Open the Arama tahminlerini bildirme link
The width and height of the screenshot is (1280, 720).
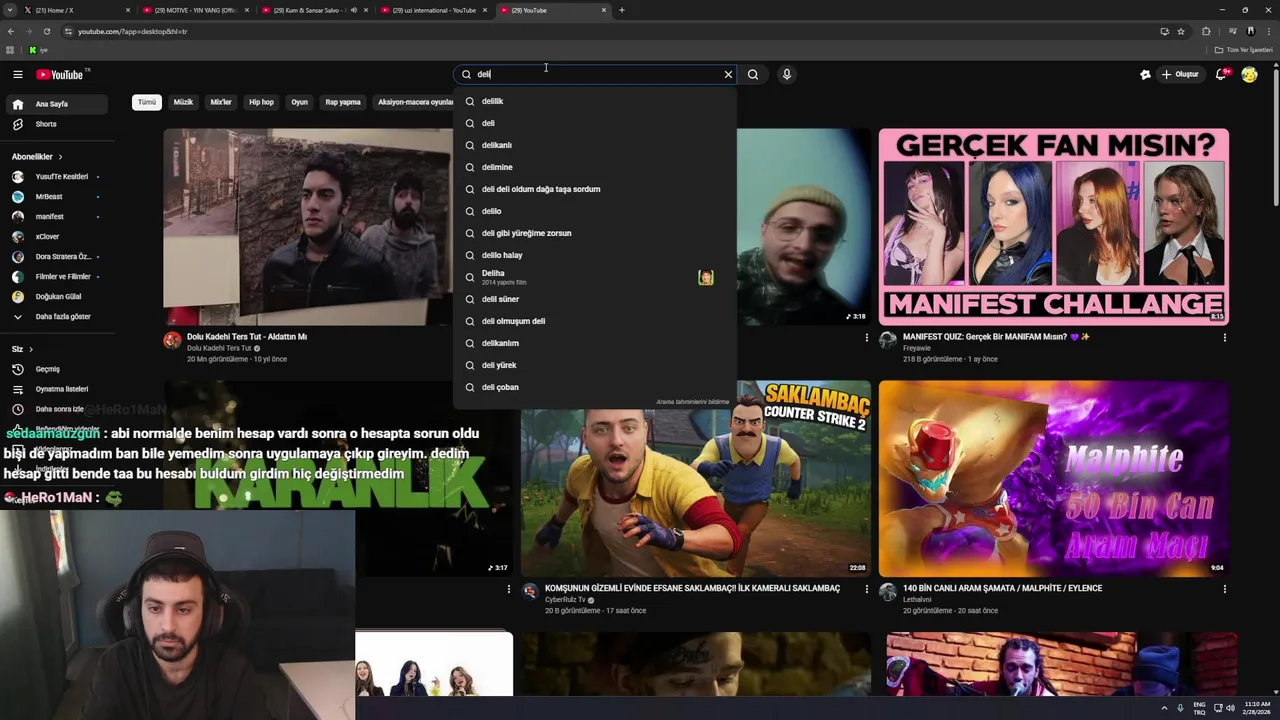point(692,402)
